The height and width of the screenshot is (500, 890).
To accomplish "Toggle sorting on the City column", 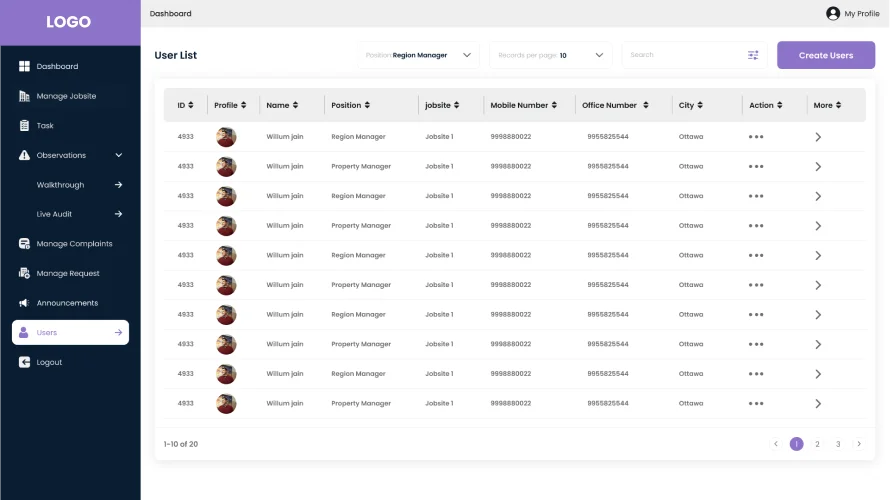I will 700,105.
